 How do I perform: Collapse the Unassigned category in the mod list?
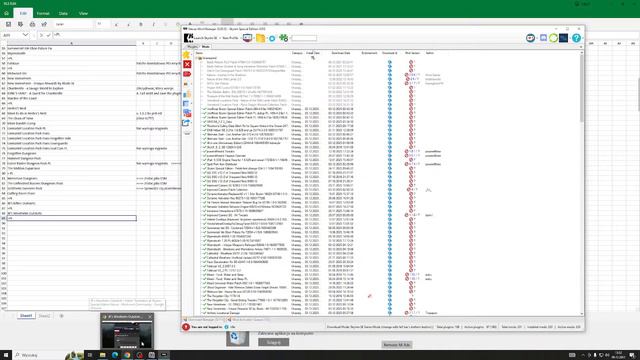(197, 58)
